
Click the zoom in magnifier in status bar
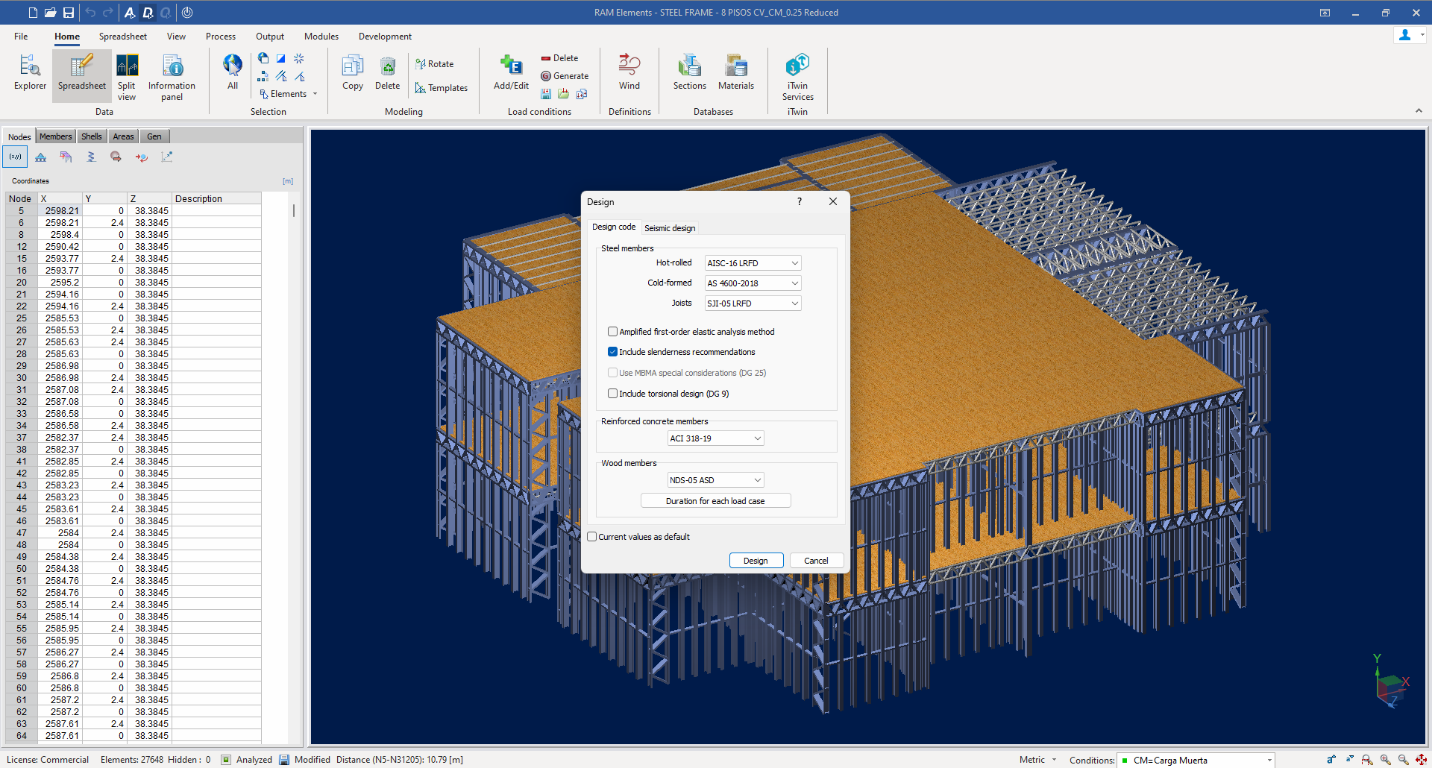1386,760
